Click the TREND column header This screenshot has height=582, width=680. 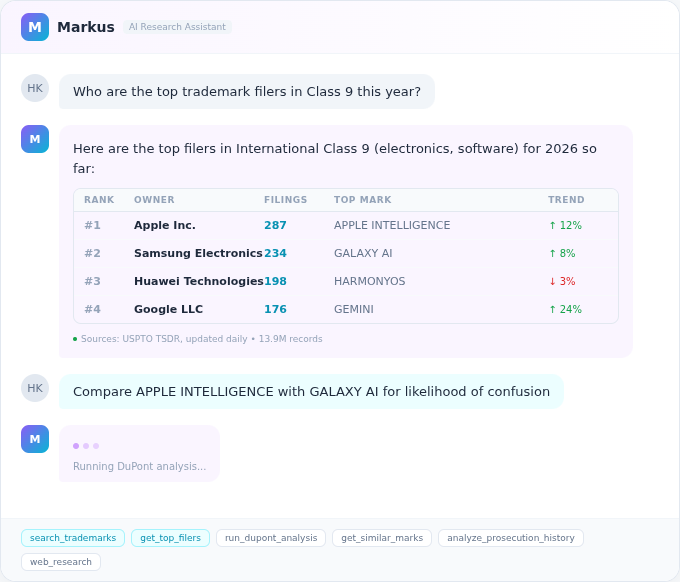tap(566, 200)
